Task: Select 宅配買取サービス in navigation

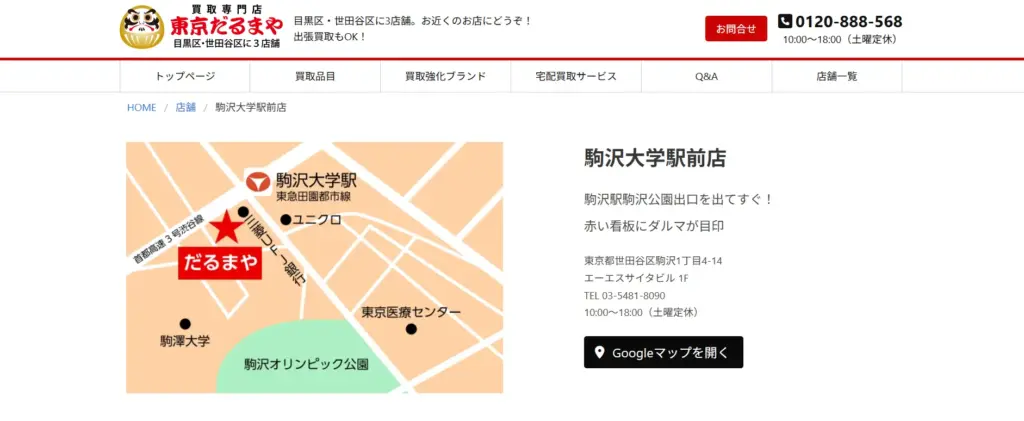Action: tap(576, 76)
